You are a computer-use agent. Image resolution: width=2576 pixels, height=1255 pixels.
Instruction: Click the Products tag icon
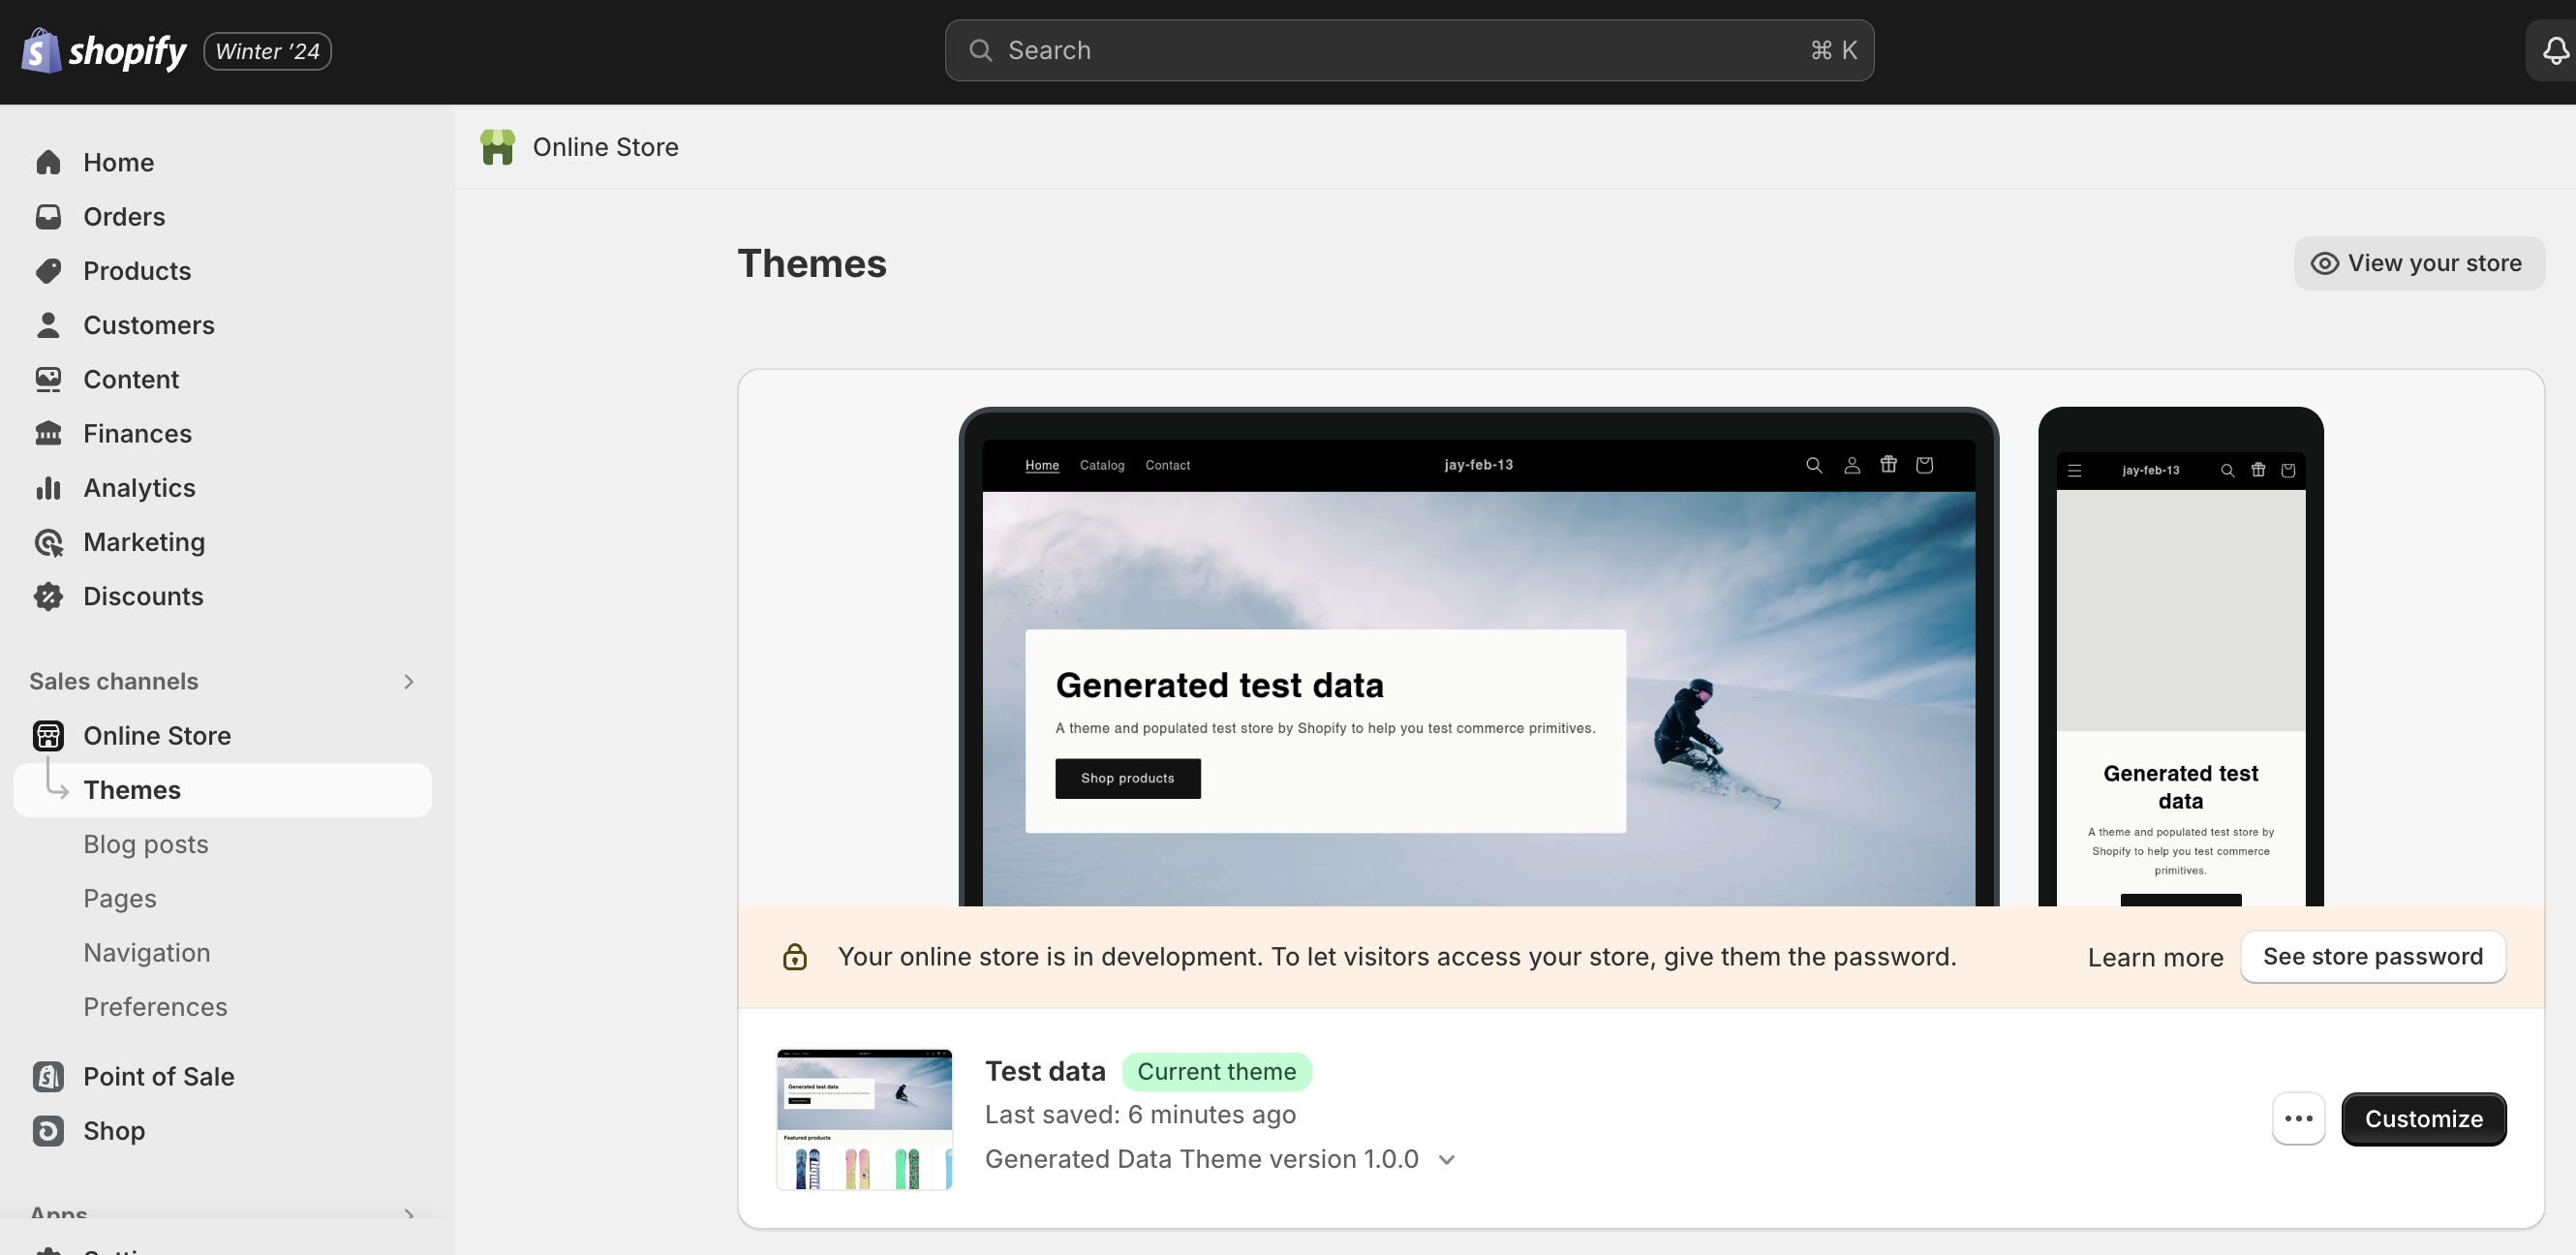pos(48,271)
